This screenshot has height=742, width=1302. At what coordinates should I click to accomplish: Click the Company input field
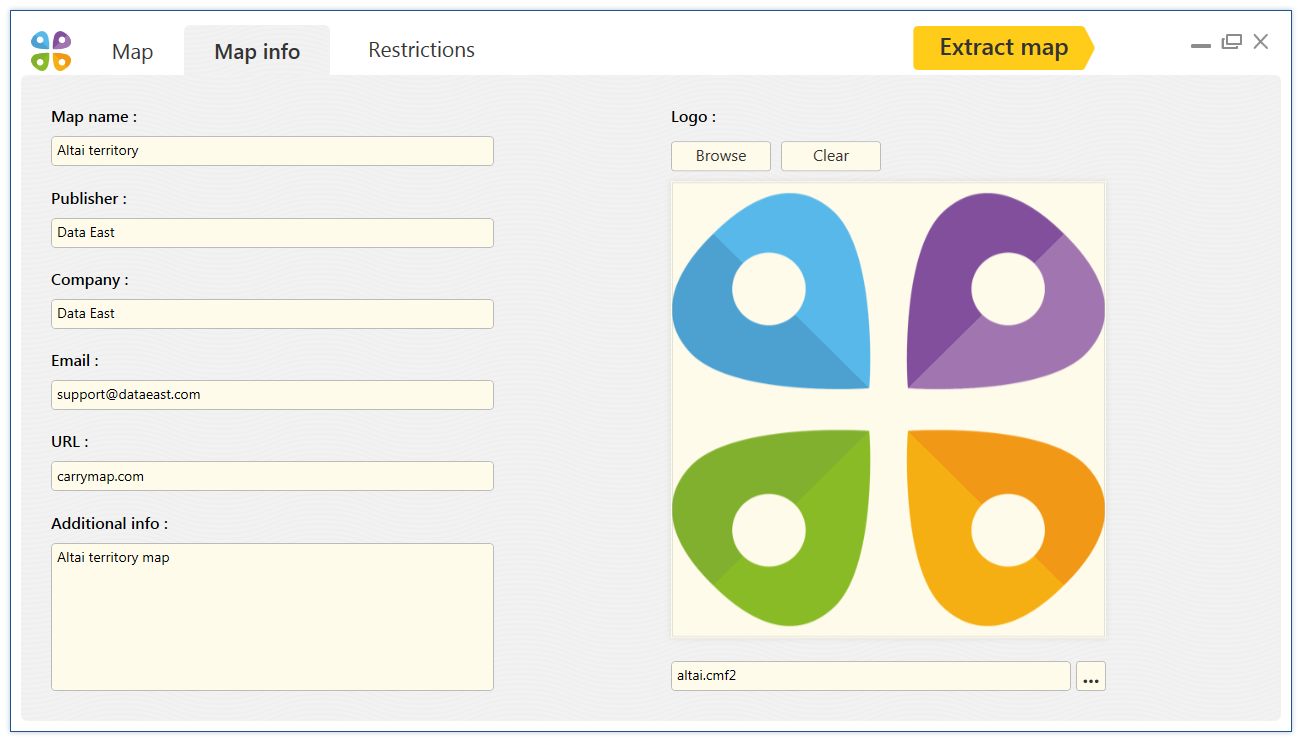[272, 314]
